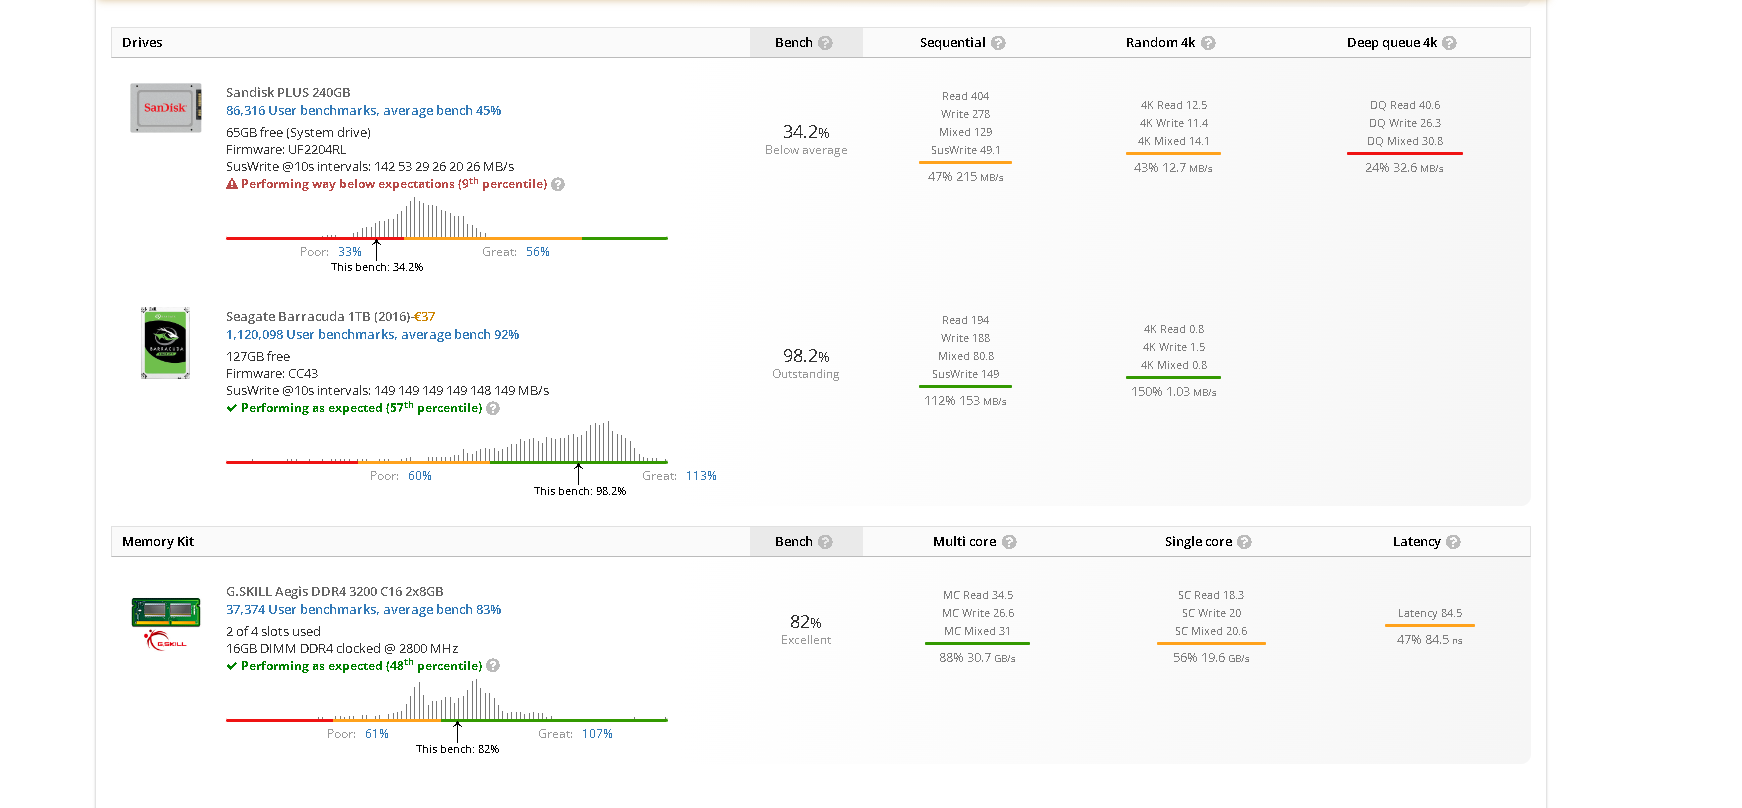Select the Memory Kit section header
1742x808 pixels.
(x=158, y=542)
